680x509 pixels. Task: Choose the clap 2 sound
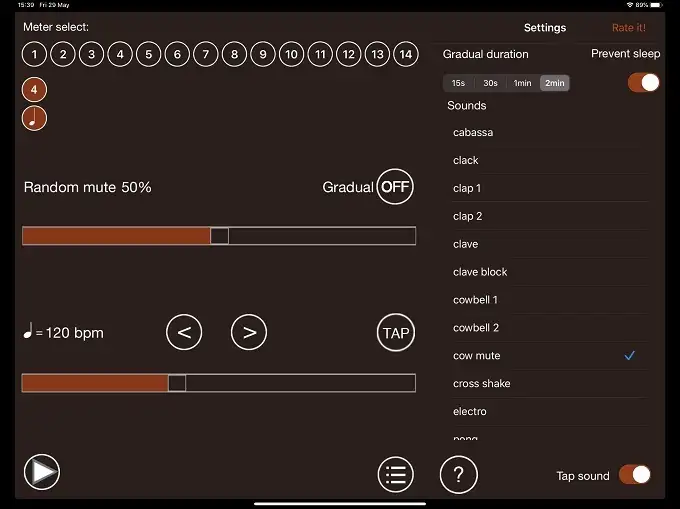(x=548, y=216)
